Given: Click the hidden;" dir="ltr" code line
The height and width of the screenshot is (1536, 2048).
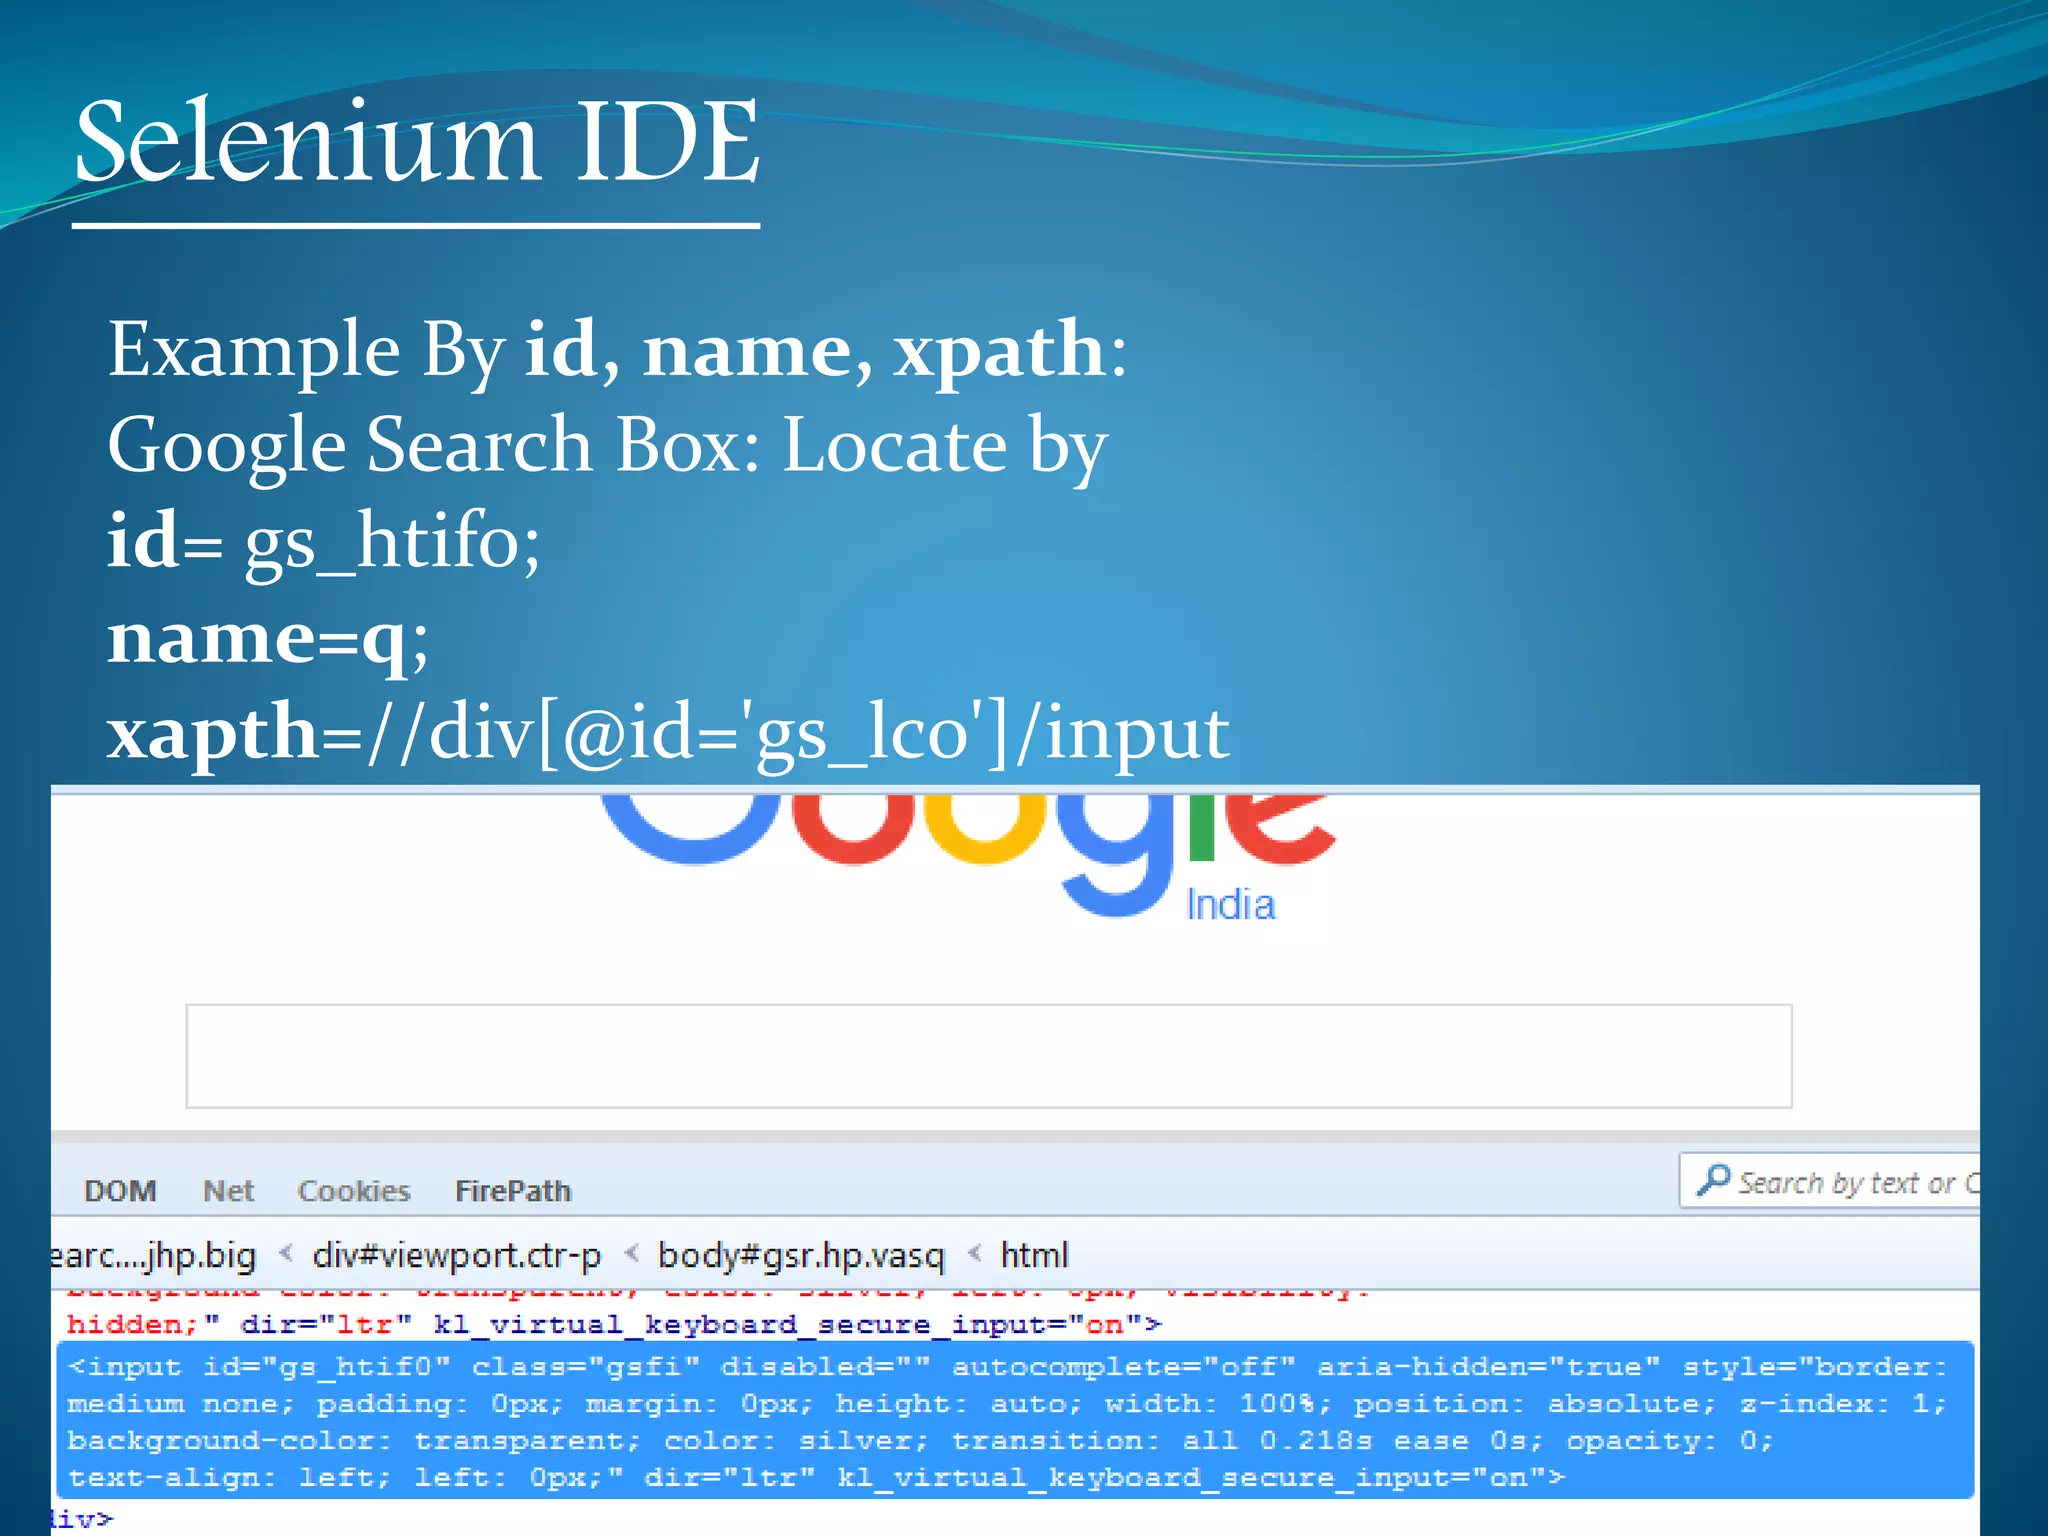Looking at the screenshot, I should coord(614,1324).
